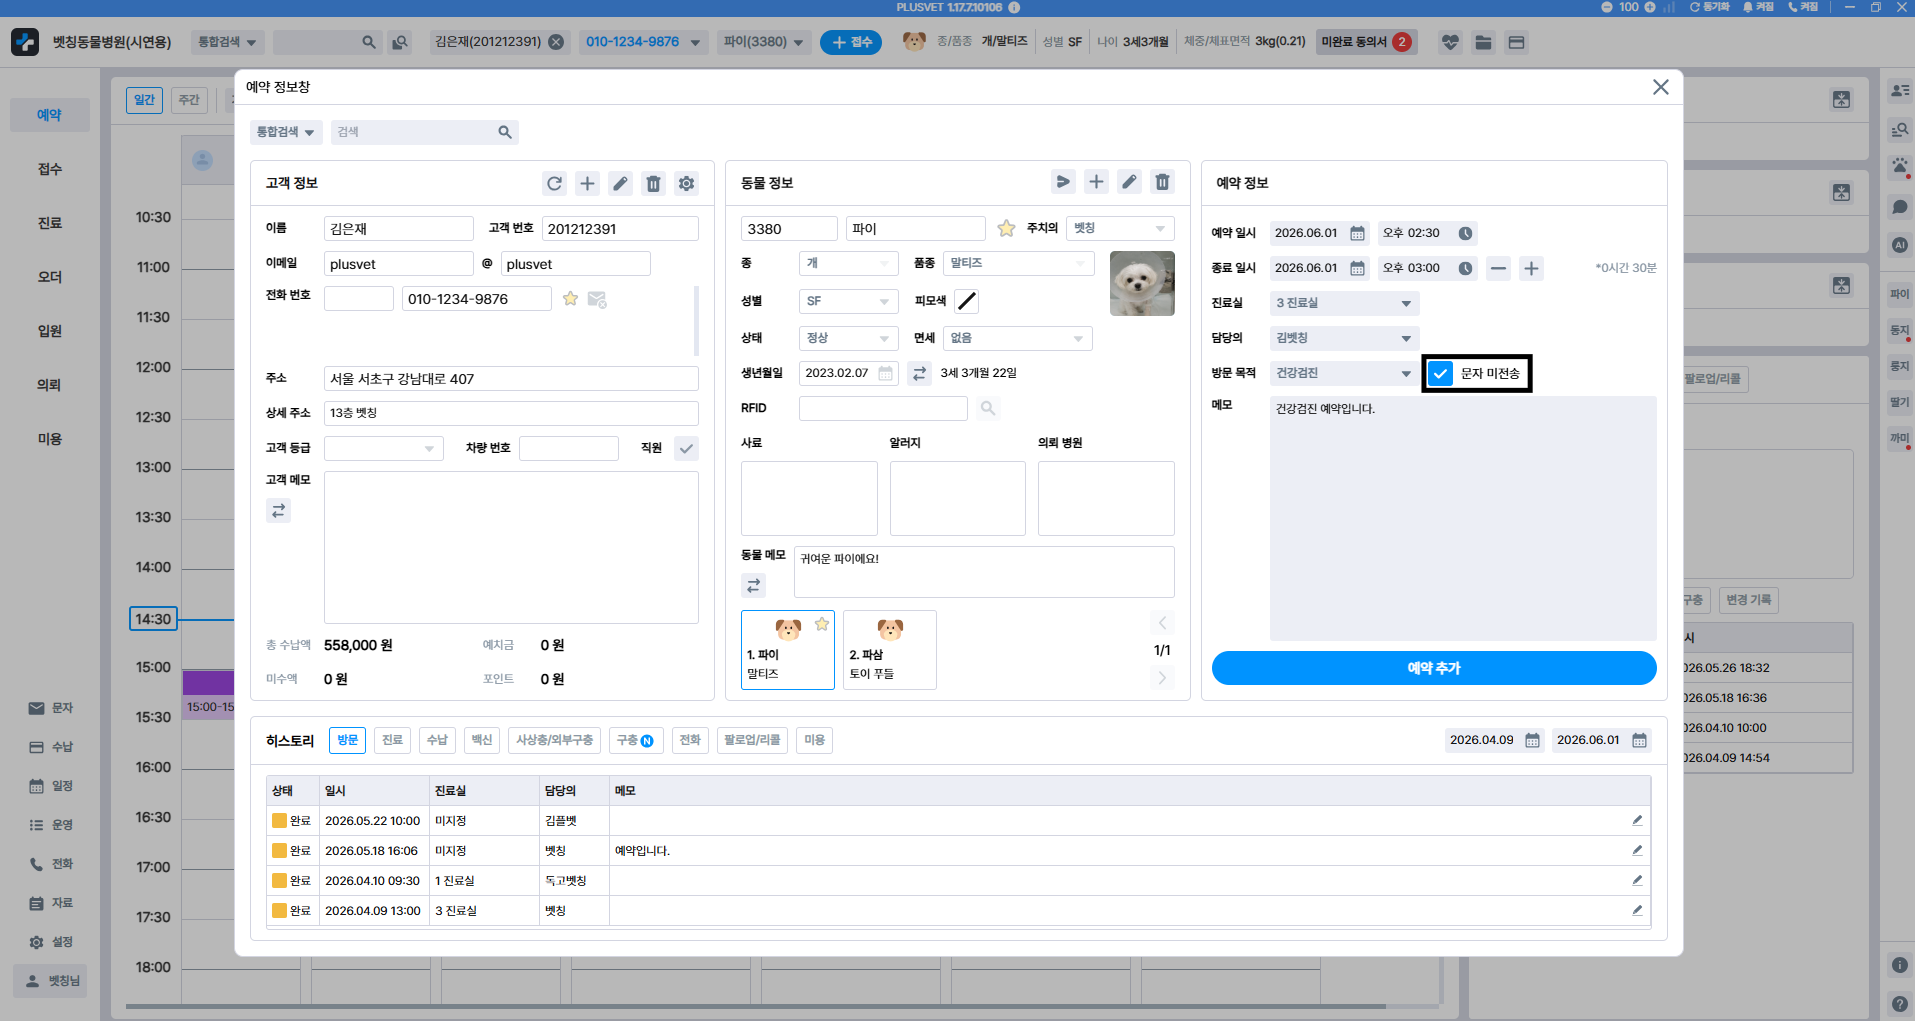Open 담당의 dropdown 김벳칭
The width and height of the screenshot is (1915, 1021).
[x=1344, y=338]
